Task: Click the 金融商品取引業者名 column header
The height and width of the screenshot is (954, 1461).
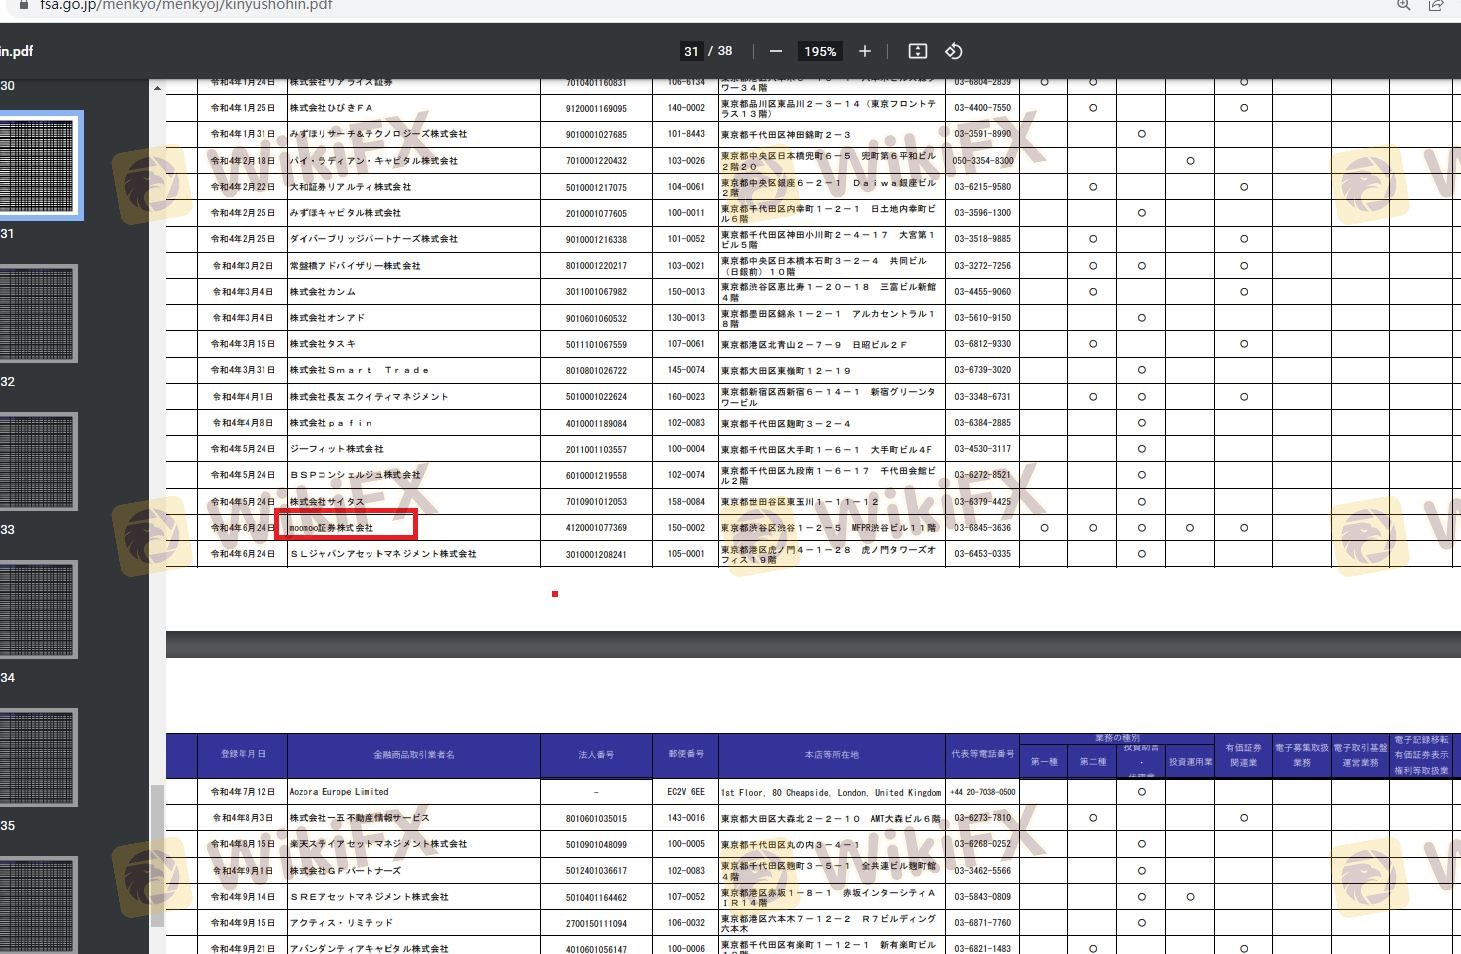Action: [413, 755]
